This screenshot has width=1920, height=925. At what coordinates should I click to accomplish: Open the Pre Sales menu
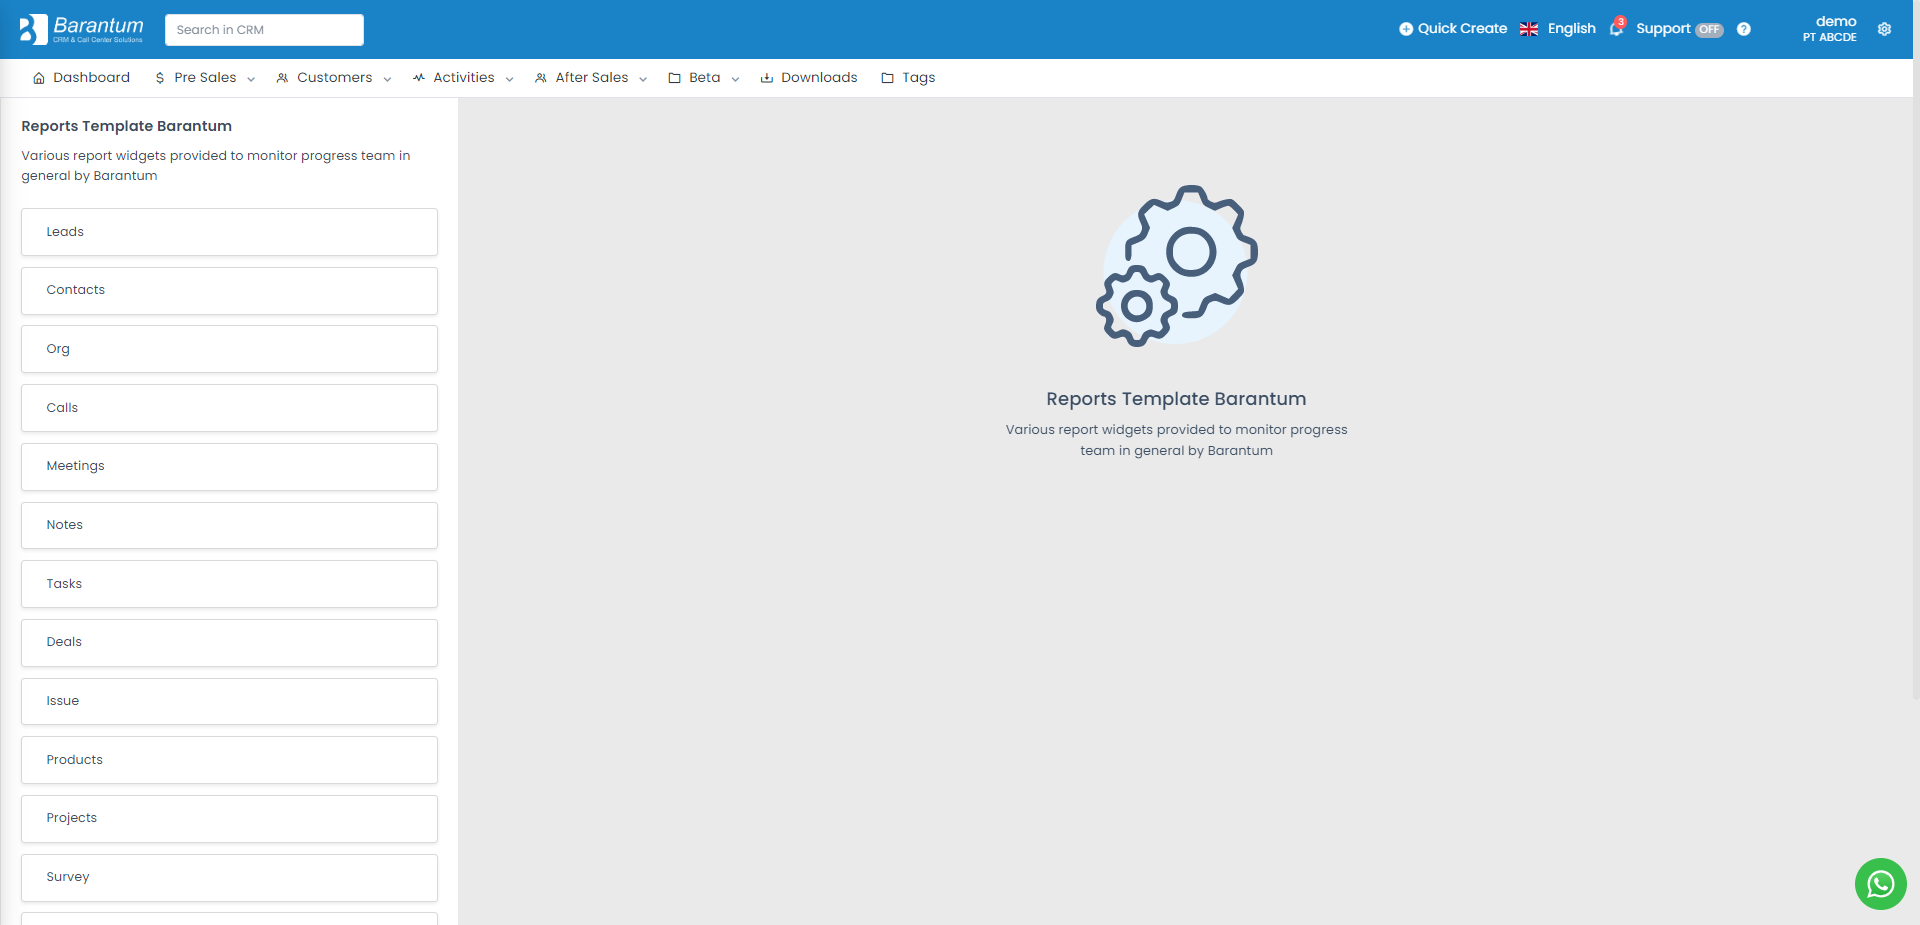[205, 78]
